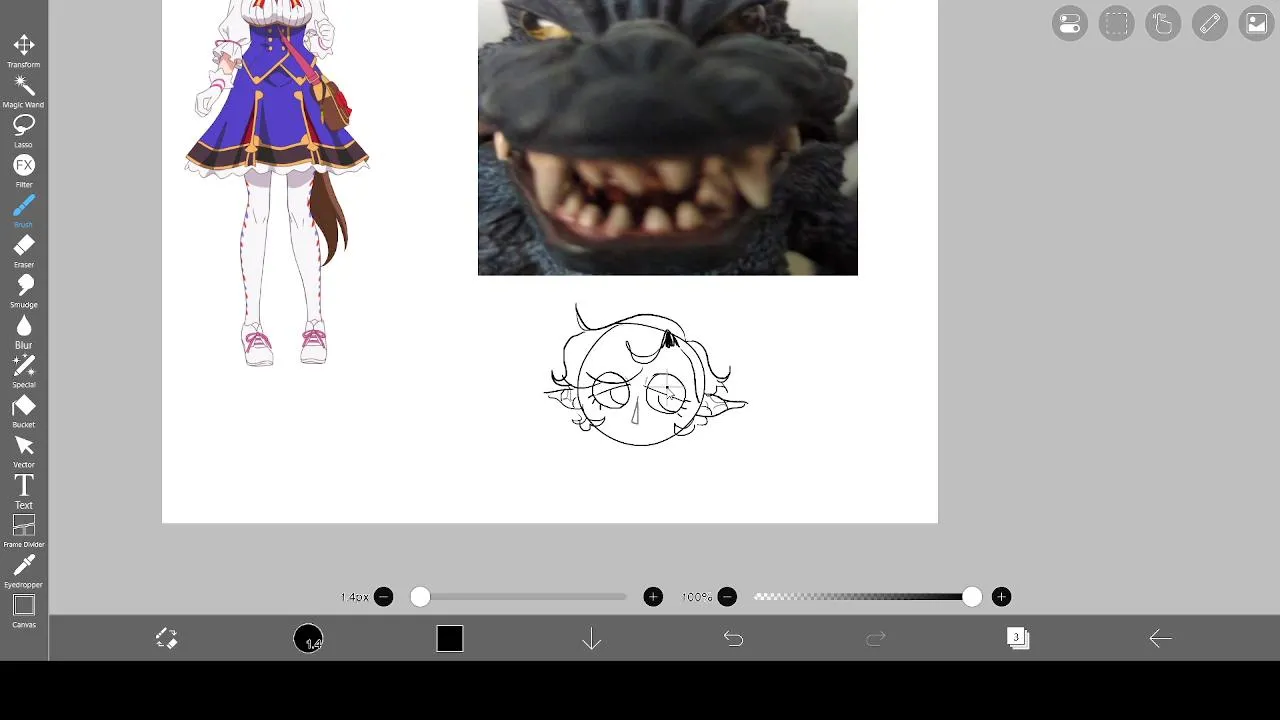Select the Magic Wand tool
This screenshot has height=720, width=1280.
point(24,91)
